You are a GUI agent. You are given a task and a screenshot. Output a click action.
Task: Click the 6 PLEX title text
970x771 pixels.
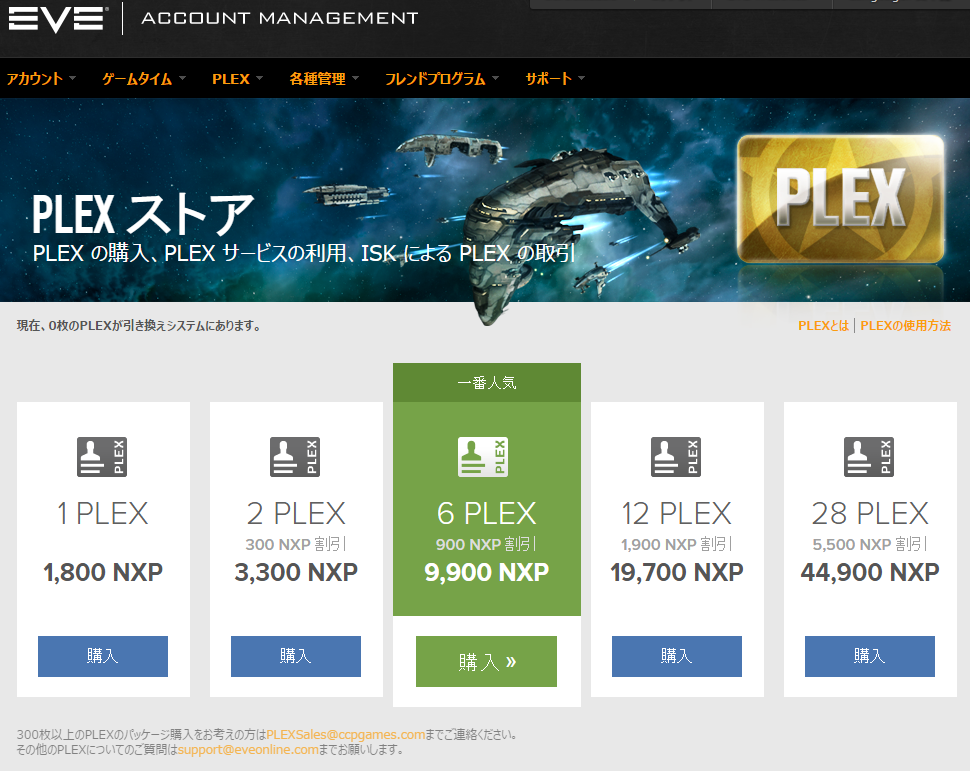point(487,514)
